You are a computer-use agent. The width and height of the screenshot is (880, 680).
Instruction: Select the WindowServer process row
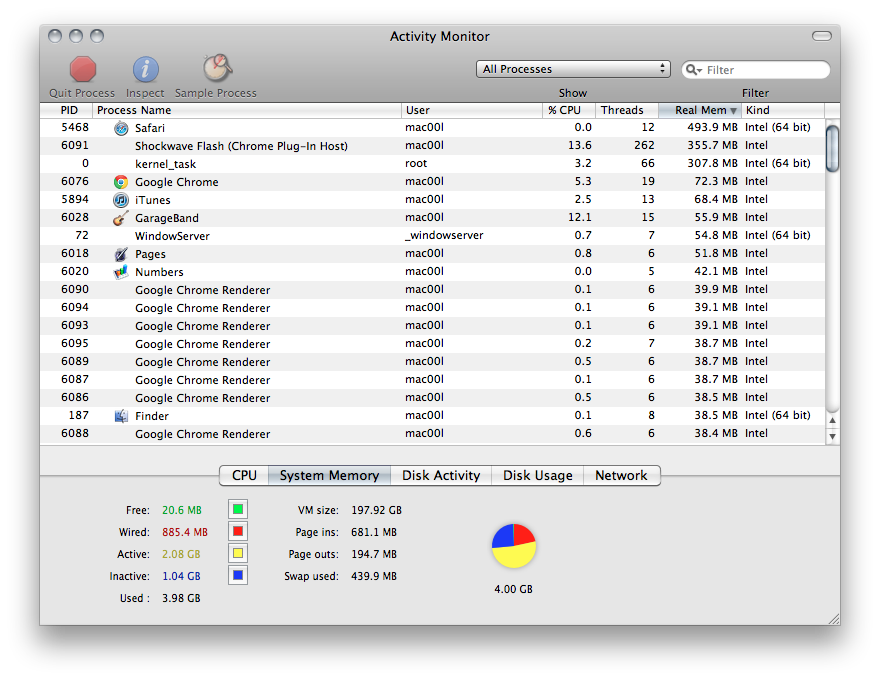(x=432, y=236)
